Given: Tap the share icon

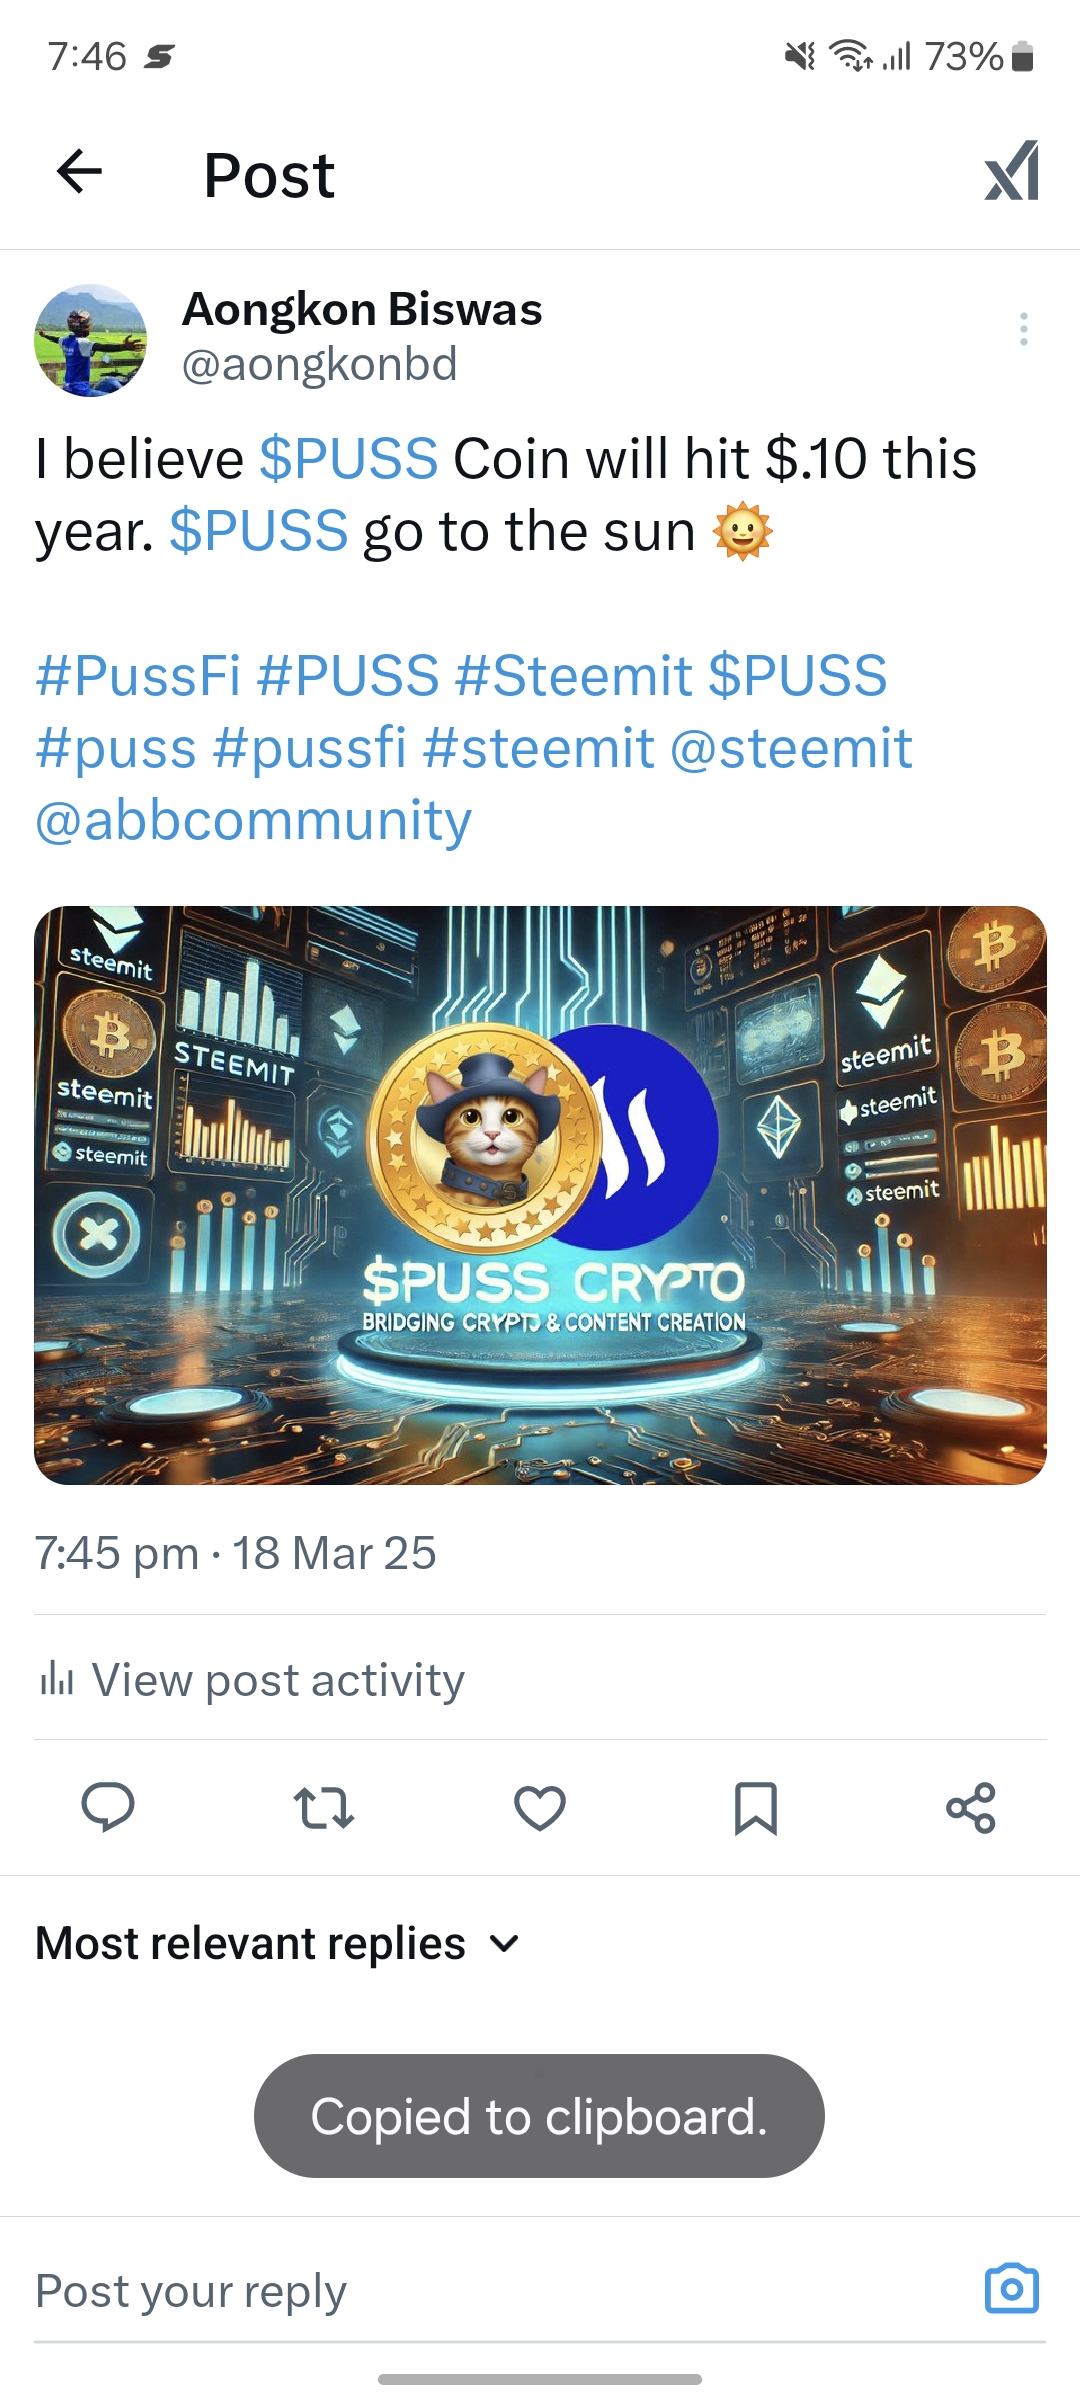Looking at the screenshot, I should [x=971, y=1807].
